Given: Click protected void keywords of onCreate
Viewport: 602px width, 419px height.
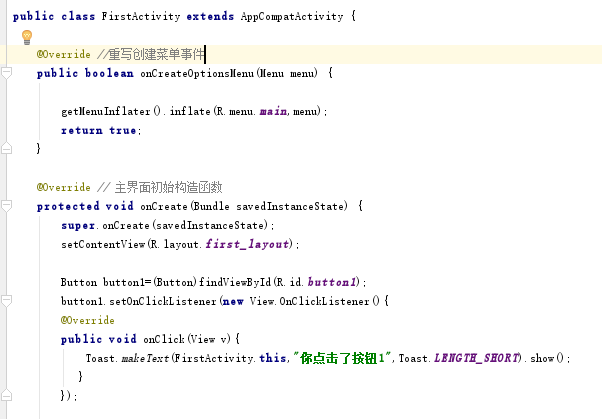Looking at the screenshot, I should click(85, 206).
